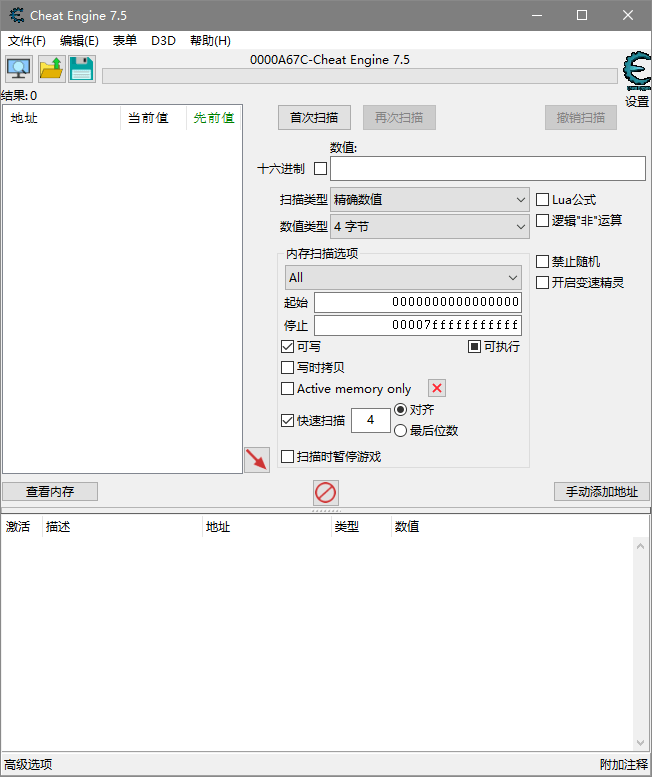Screen dimensions: 652x777
Task: Click the panel splitter grip dots
Action: pyautogui.click(x=326, y=510)
